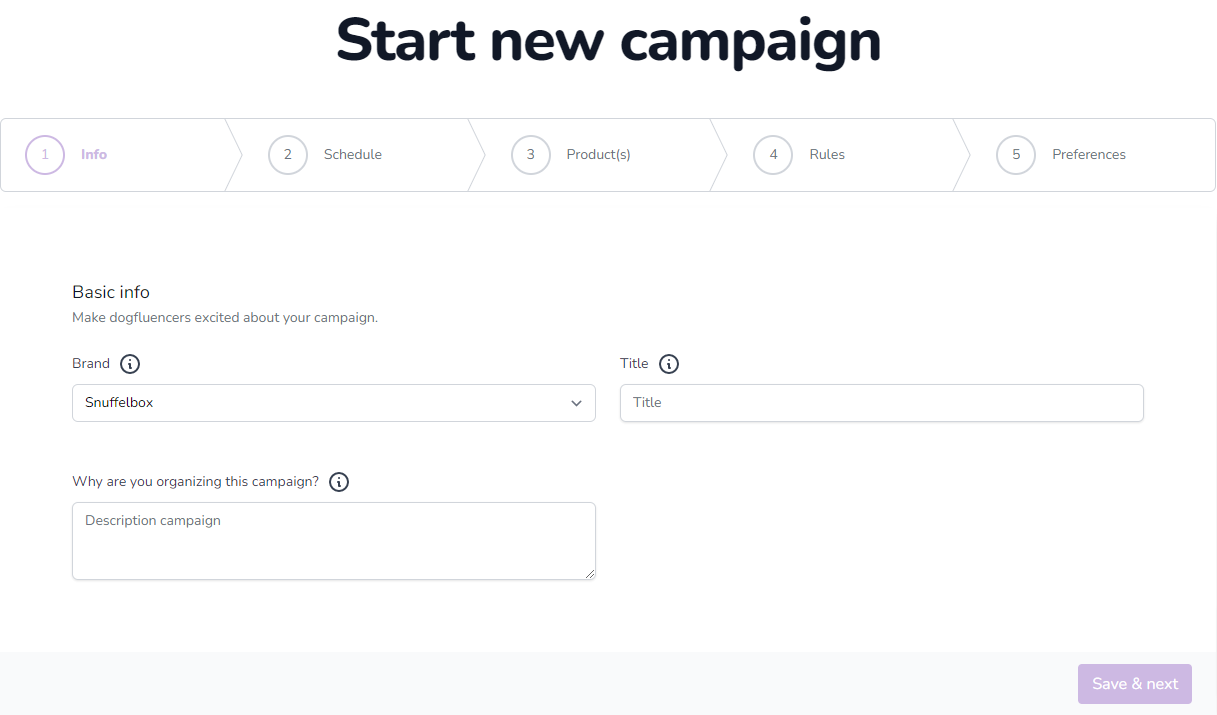Image resolution: width=1217 pixels, height=715 pixels.
Task: Open the Rules step
Action: (827, 154)
